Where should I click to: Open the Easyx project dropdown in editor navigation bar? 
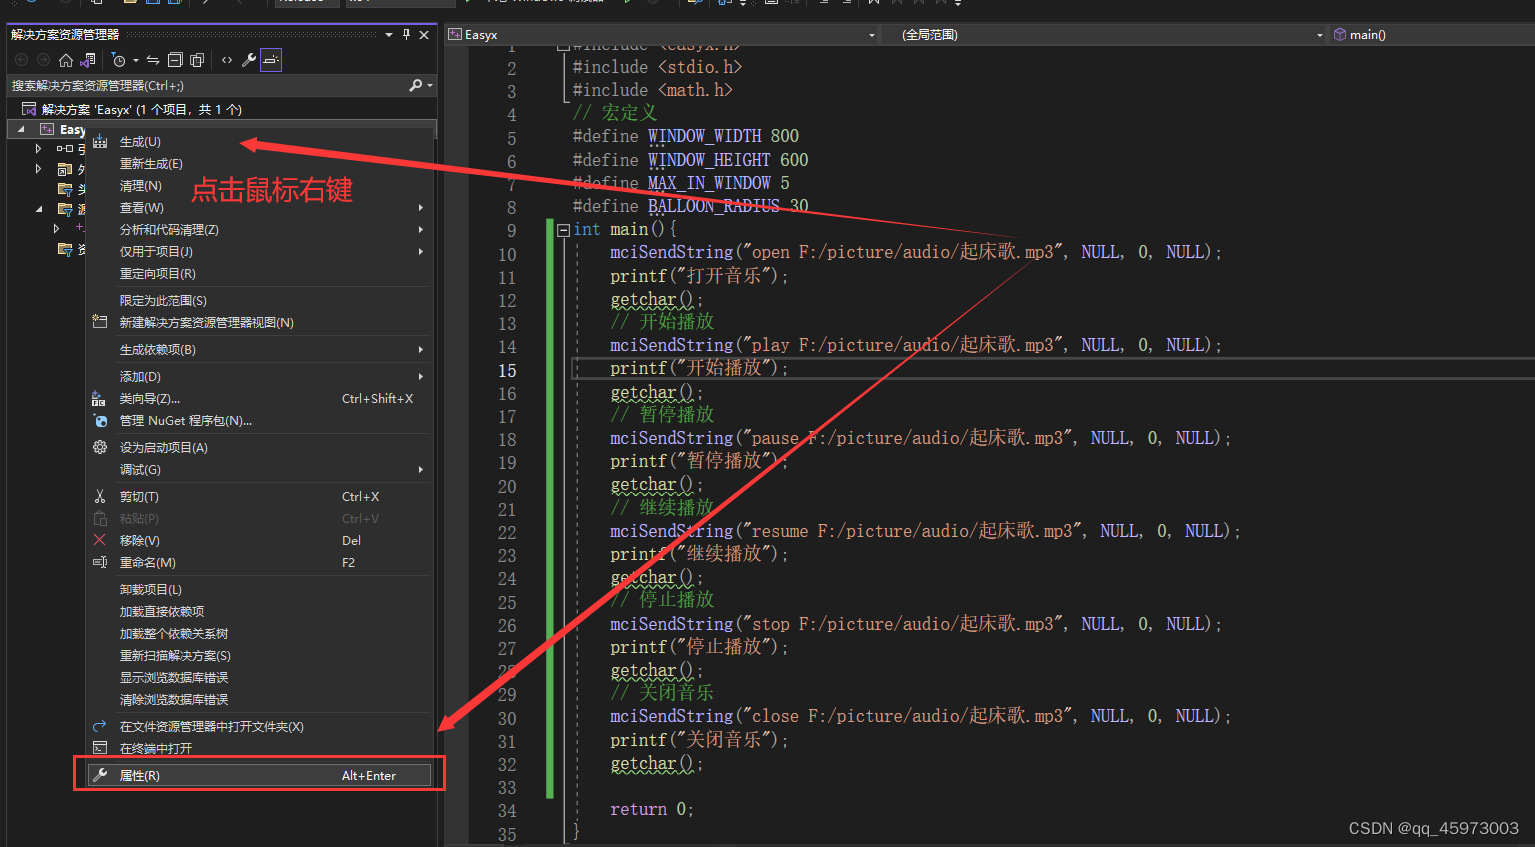pyautogui.click(x=871, y=35)
